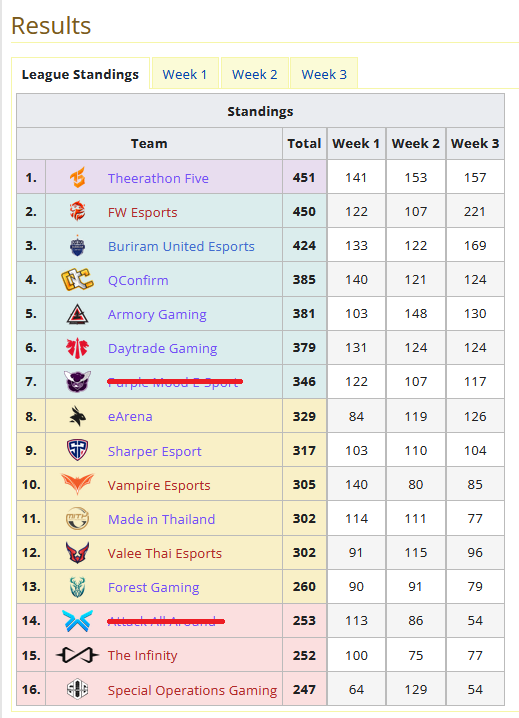Click the Sharper Esport shield logo

77,450
